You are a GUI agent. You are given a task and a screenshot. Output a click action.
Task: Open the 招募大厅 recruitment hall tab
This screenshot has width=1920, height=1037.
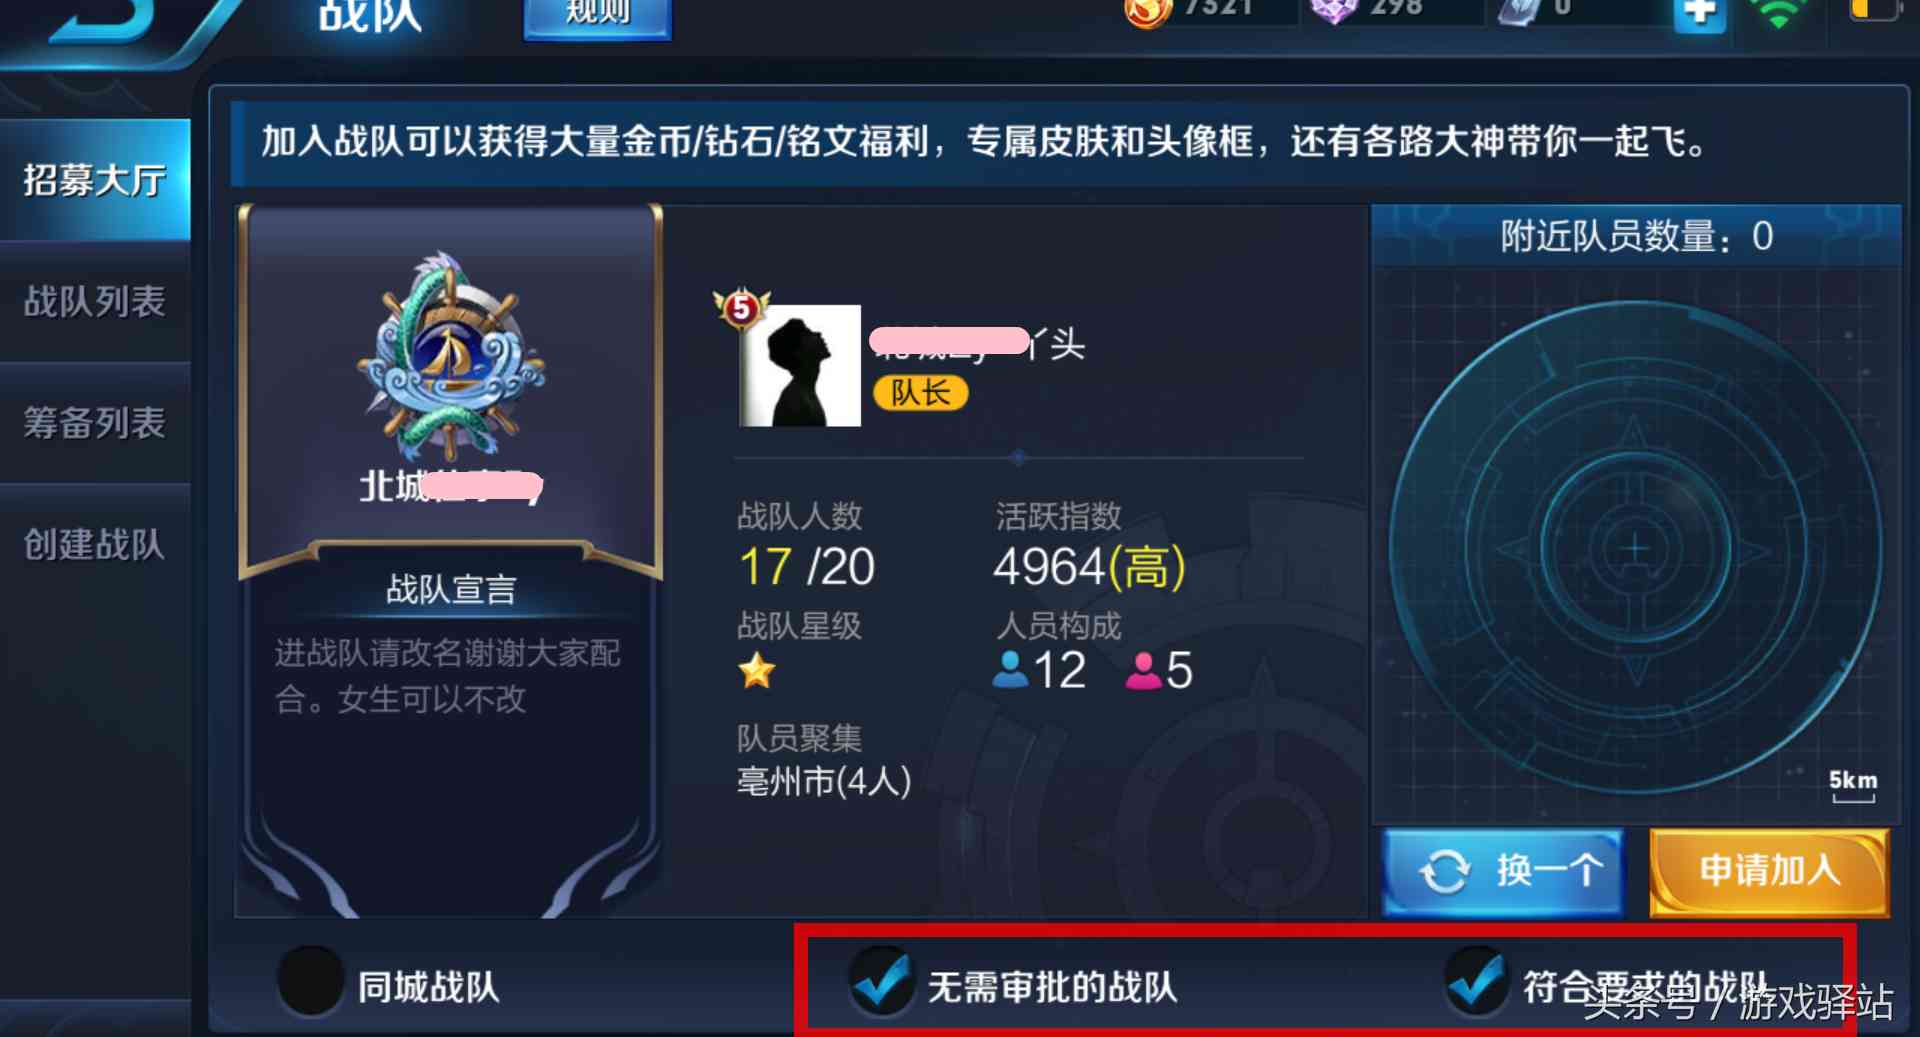(x=95, y=180)
